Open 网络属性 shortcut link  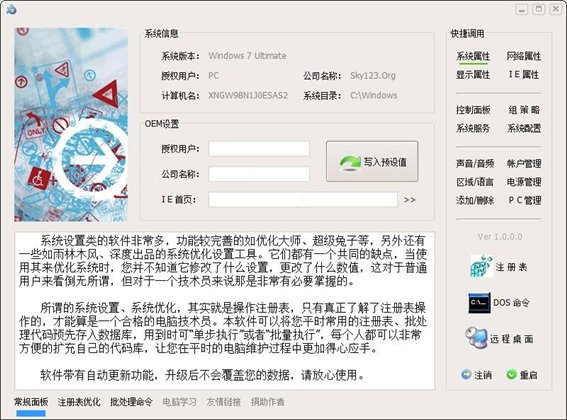tap(524, 56)
